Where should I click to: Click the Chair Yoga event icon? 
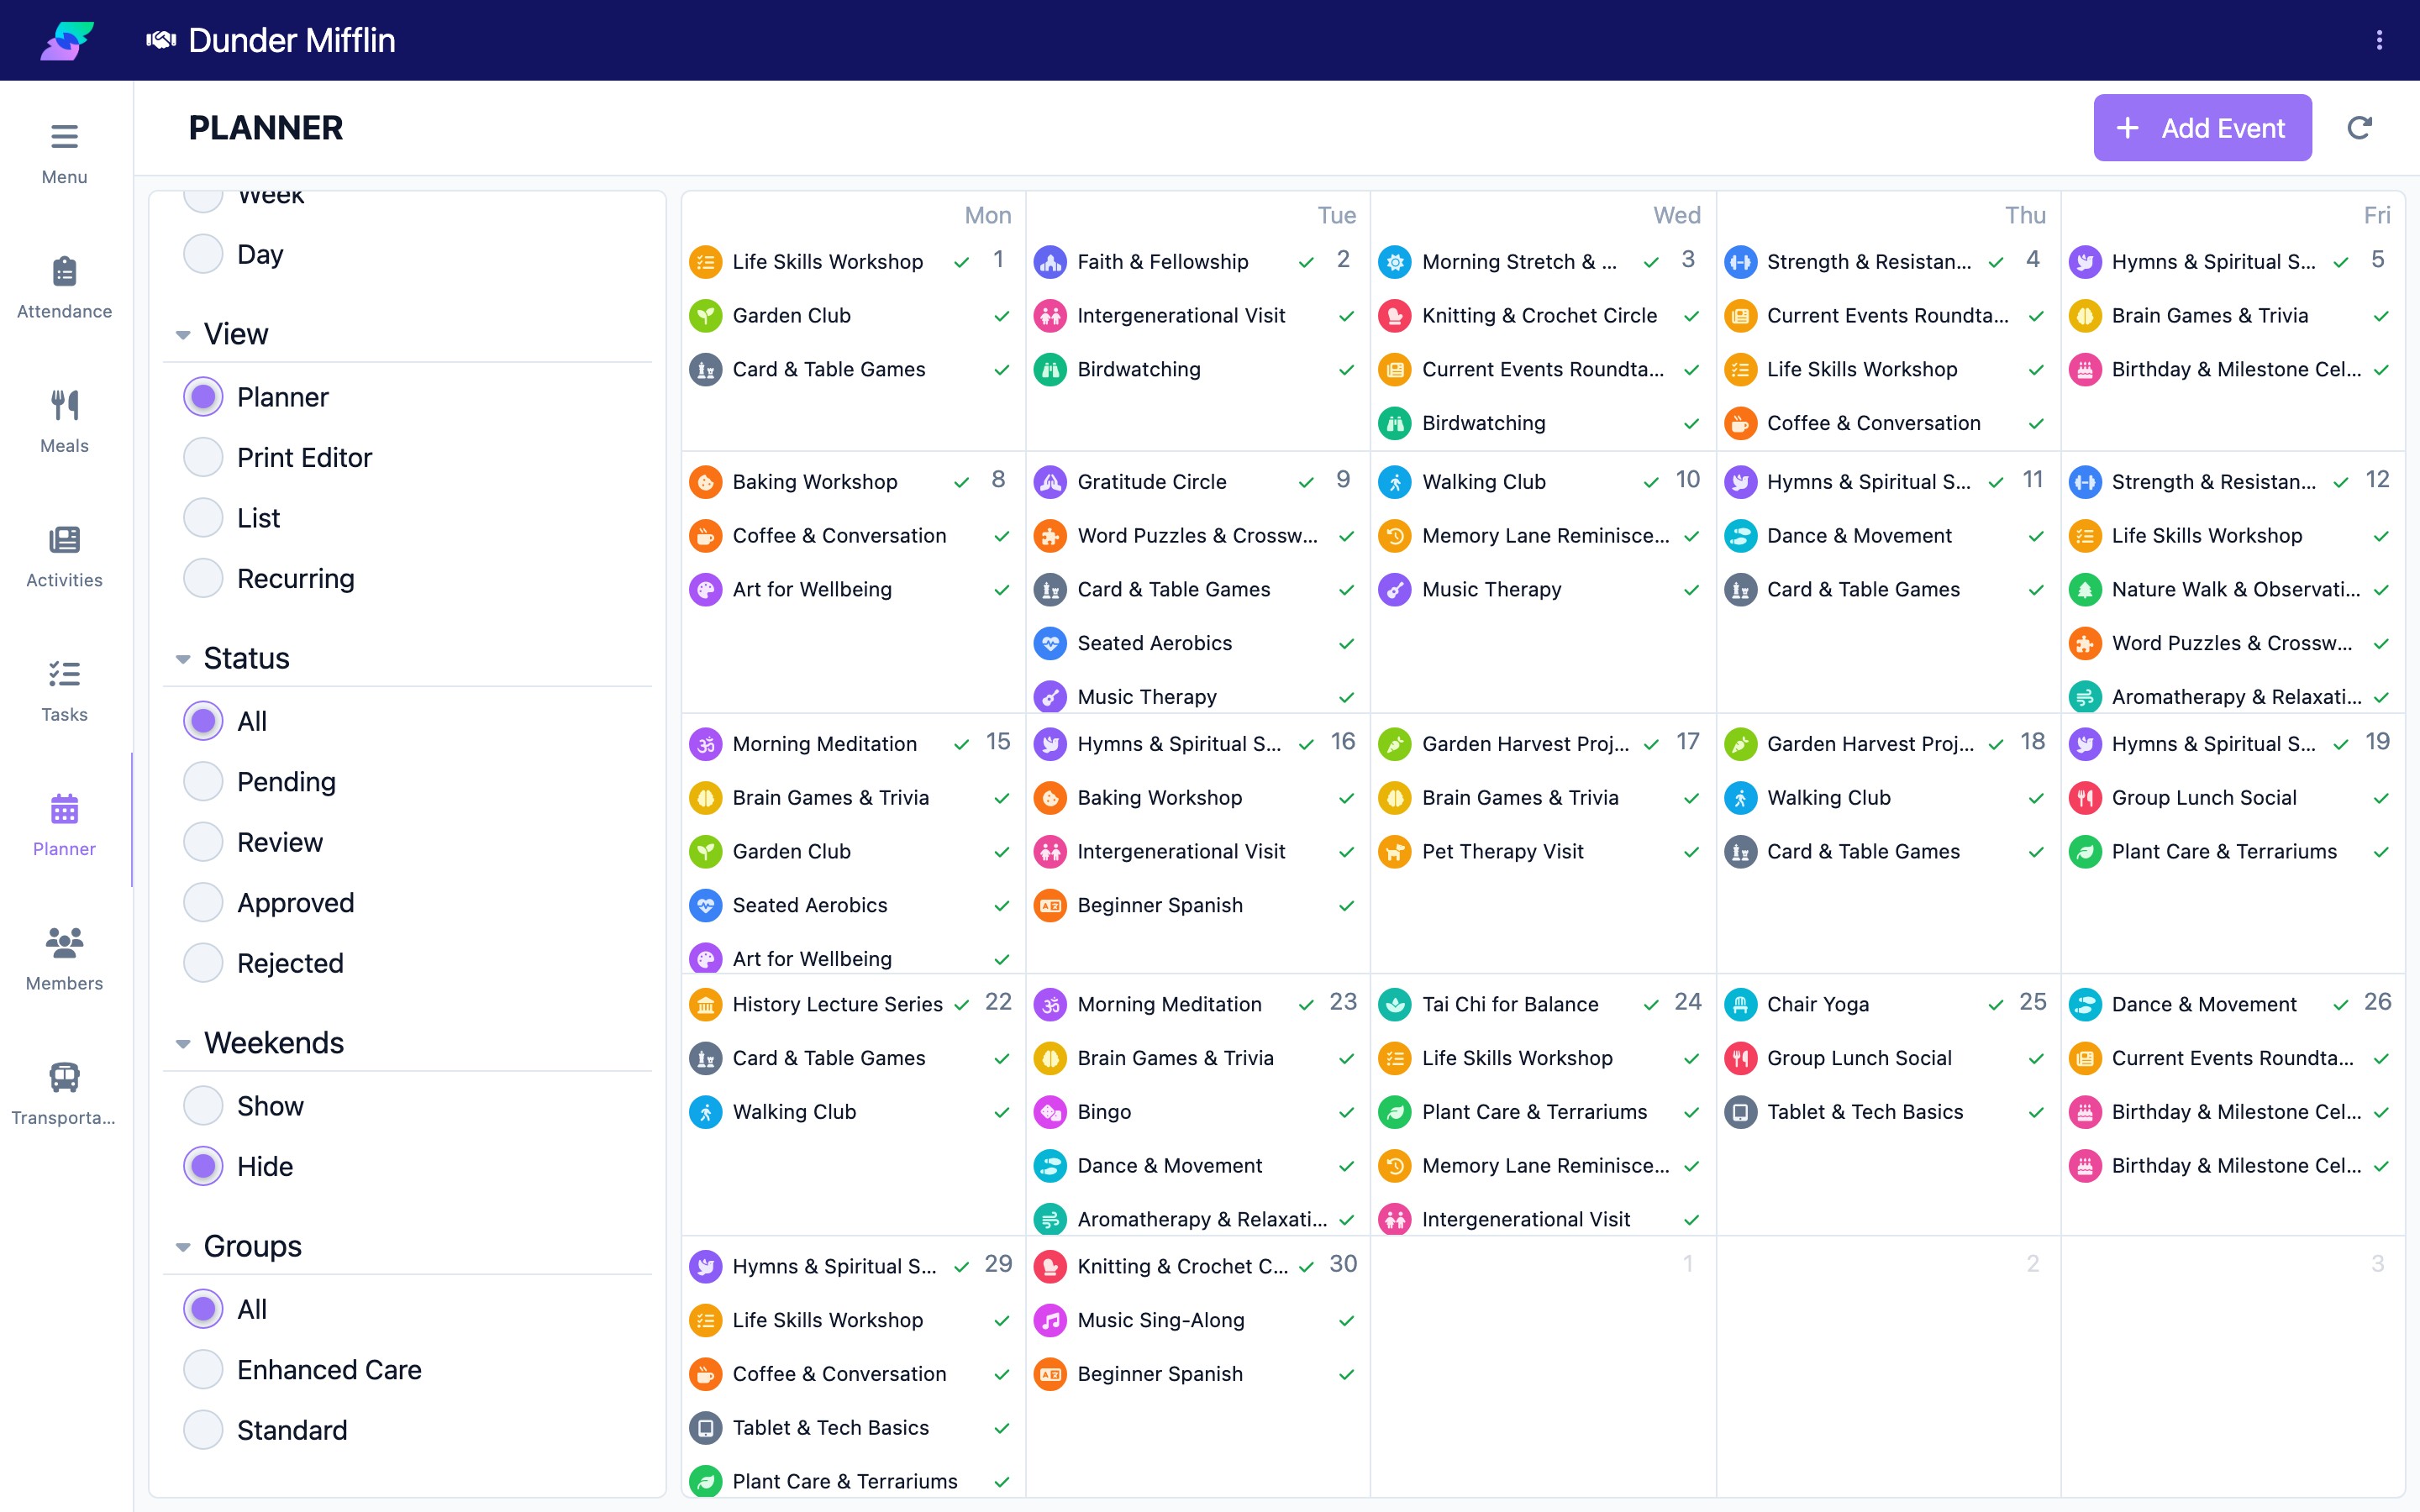1740,1004
